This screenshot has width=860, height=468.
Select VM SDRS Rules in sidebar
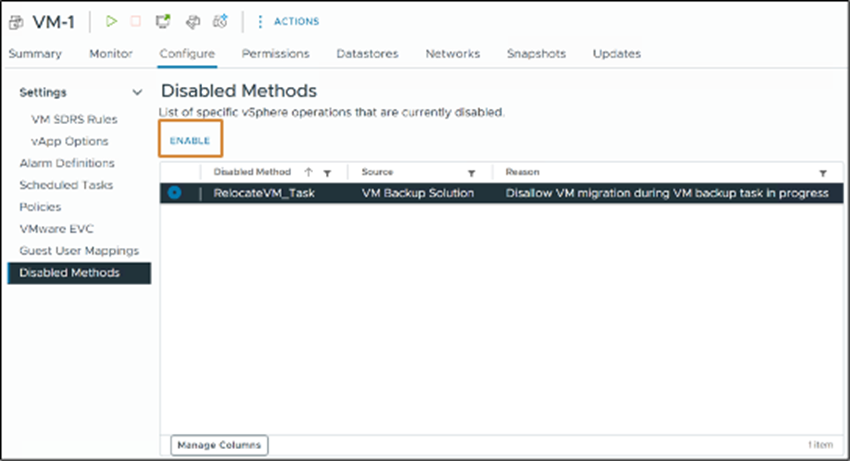(x=74, y=120)
